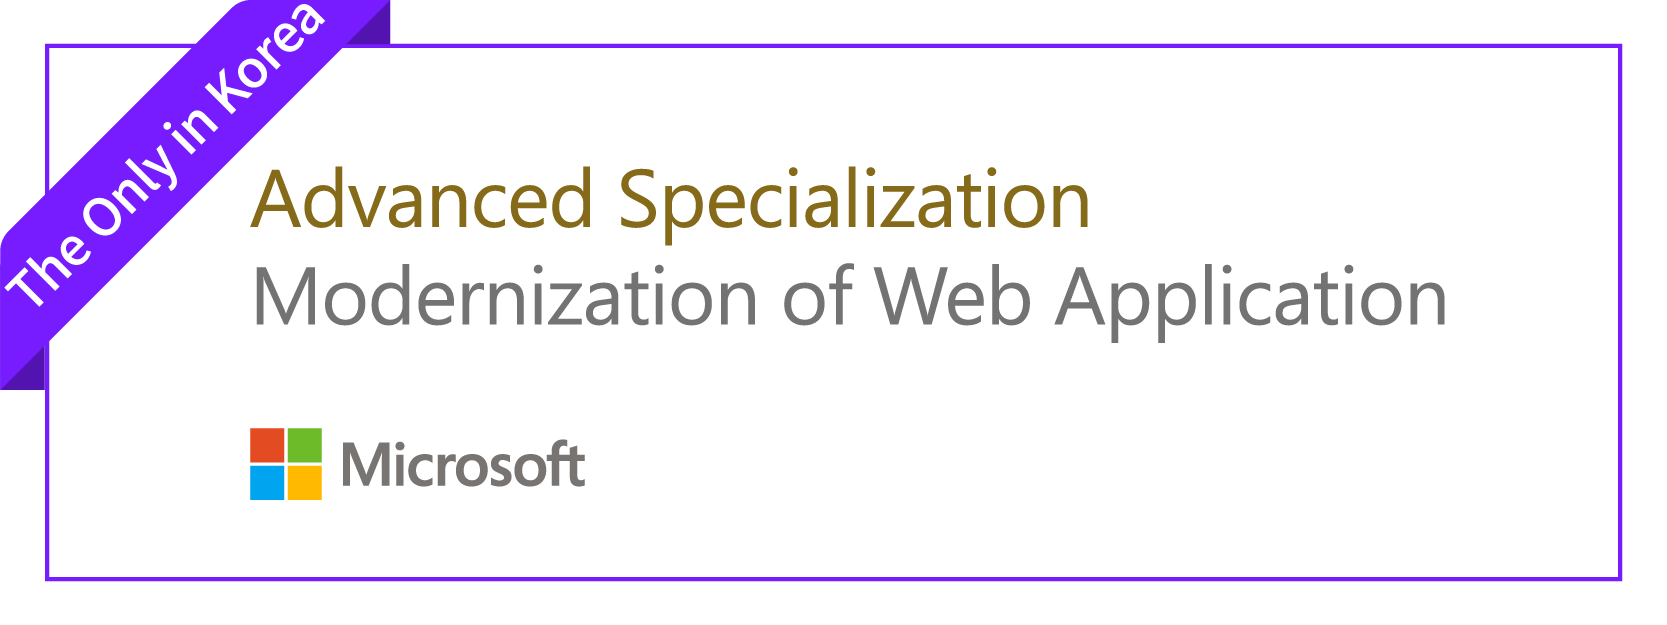The height and width of the screenshot is (625, 1667).
Task: Click the word 'Specialization' in gold heading
Action: (854, 203)
